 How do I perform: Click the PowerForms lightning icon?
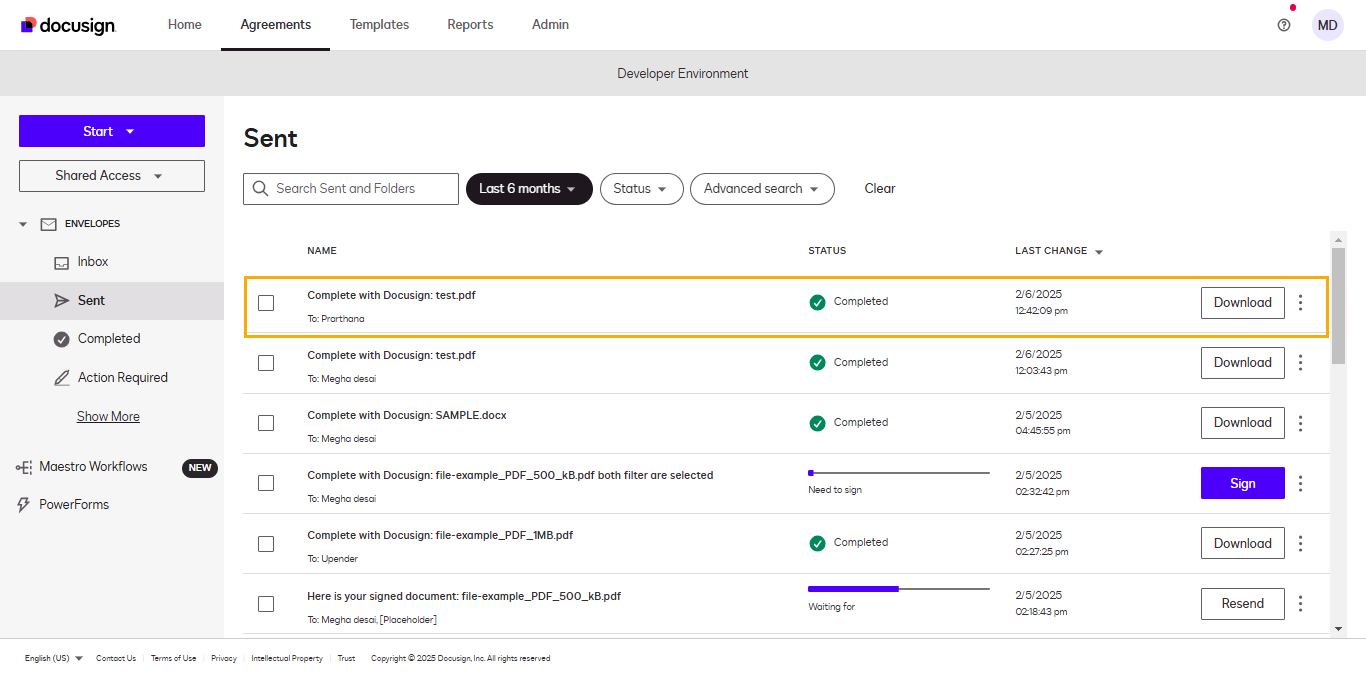24,505
